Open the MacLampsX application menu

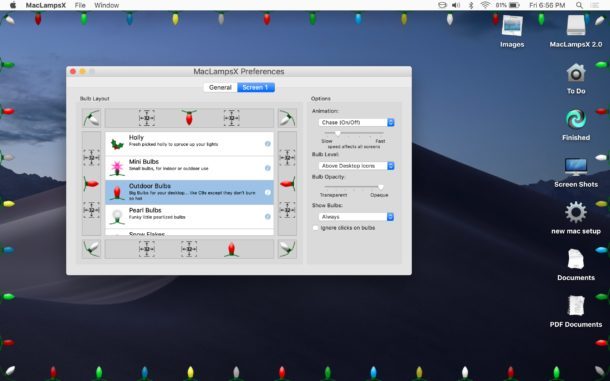[46, 5]
